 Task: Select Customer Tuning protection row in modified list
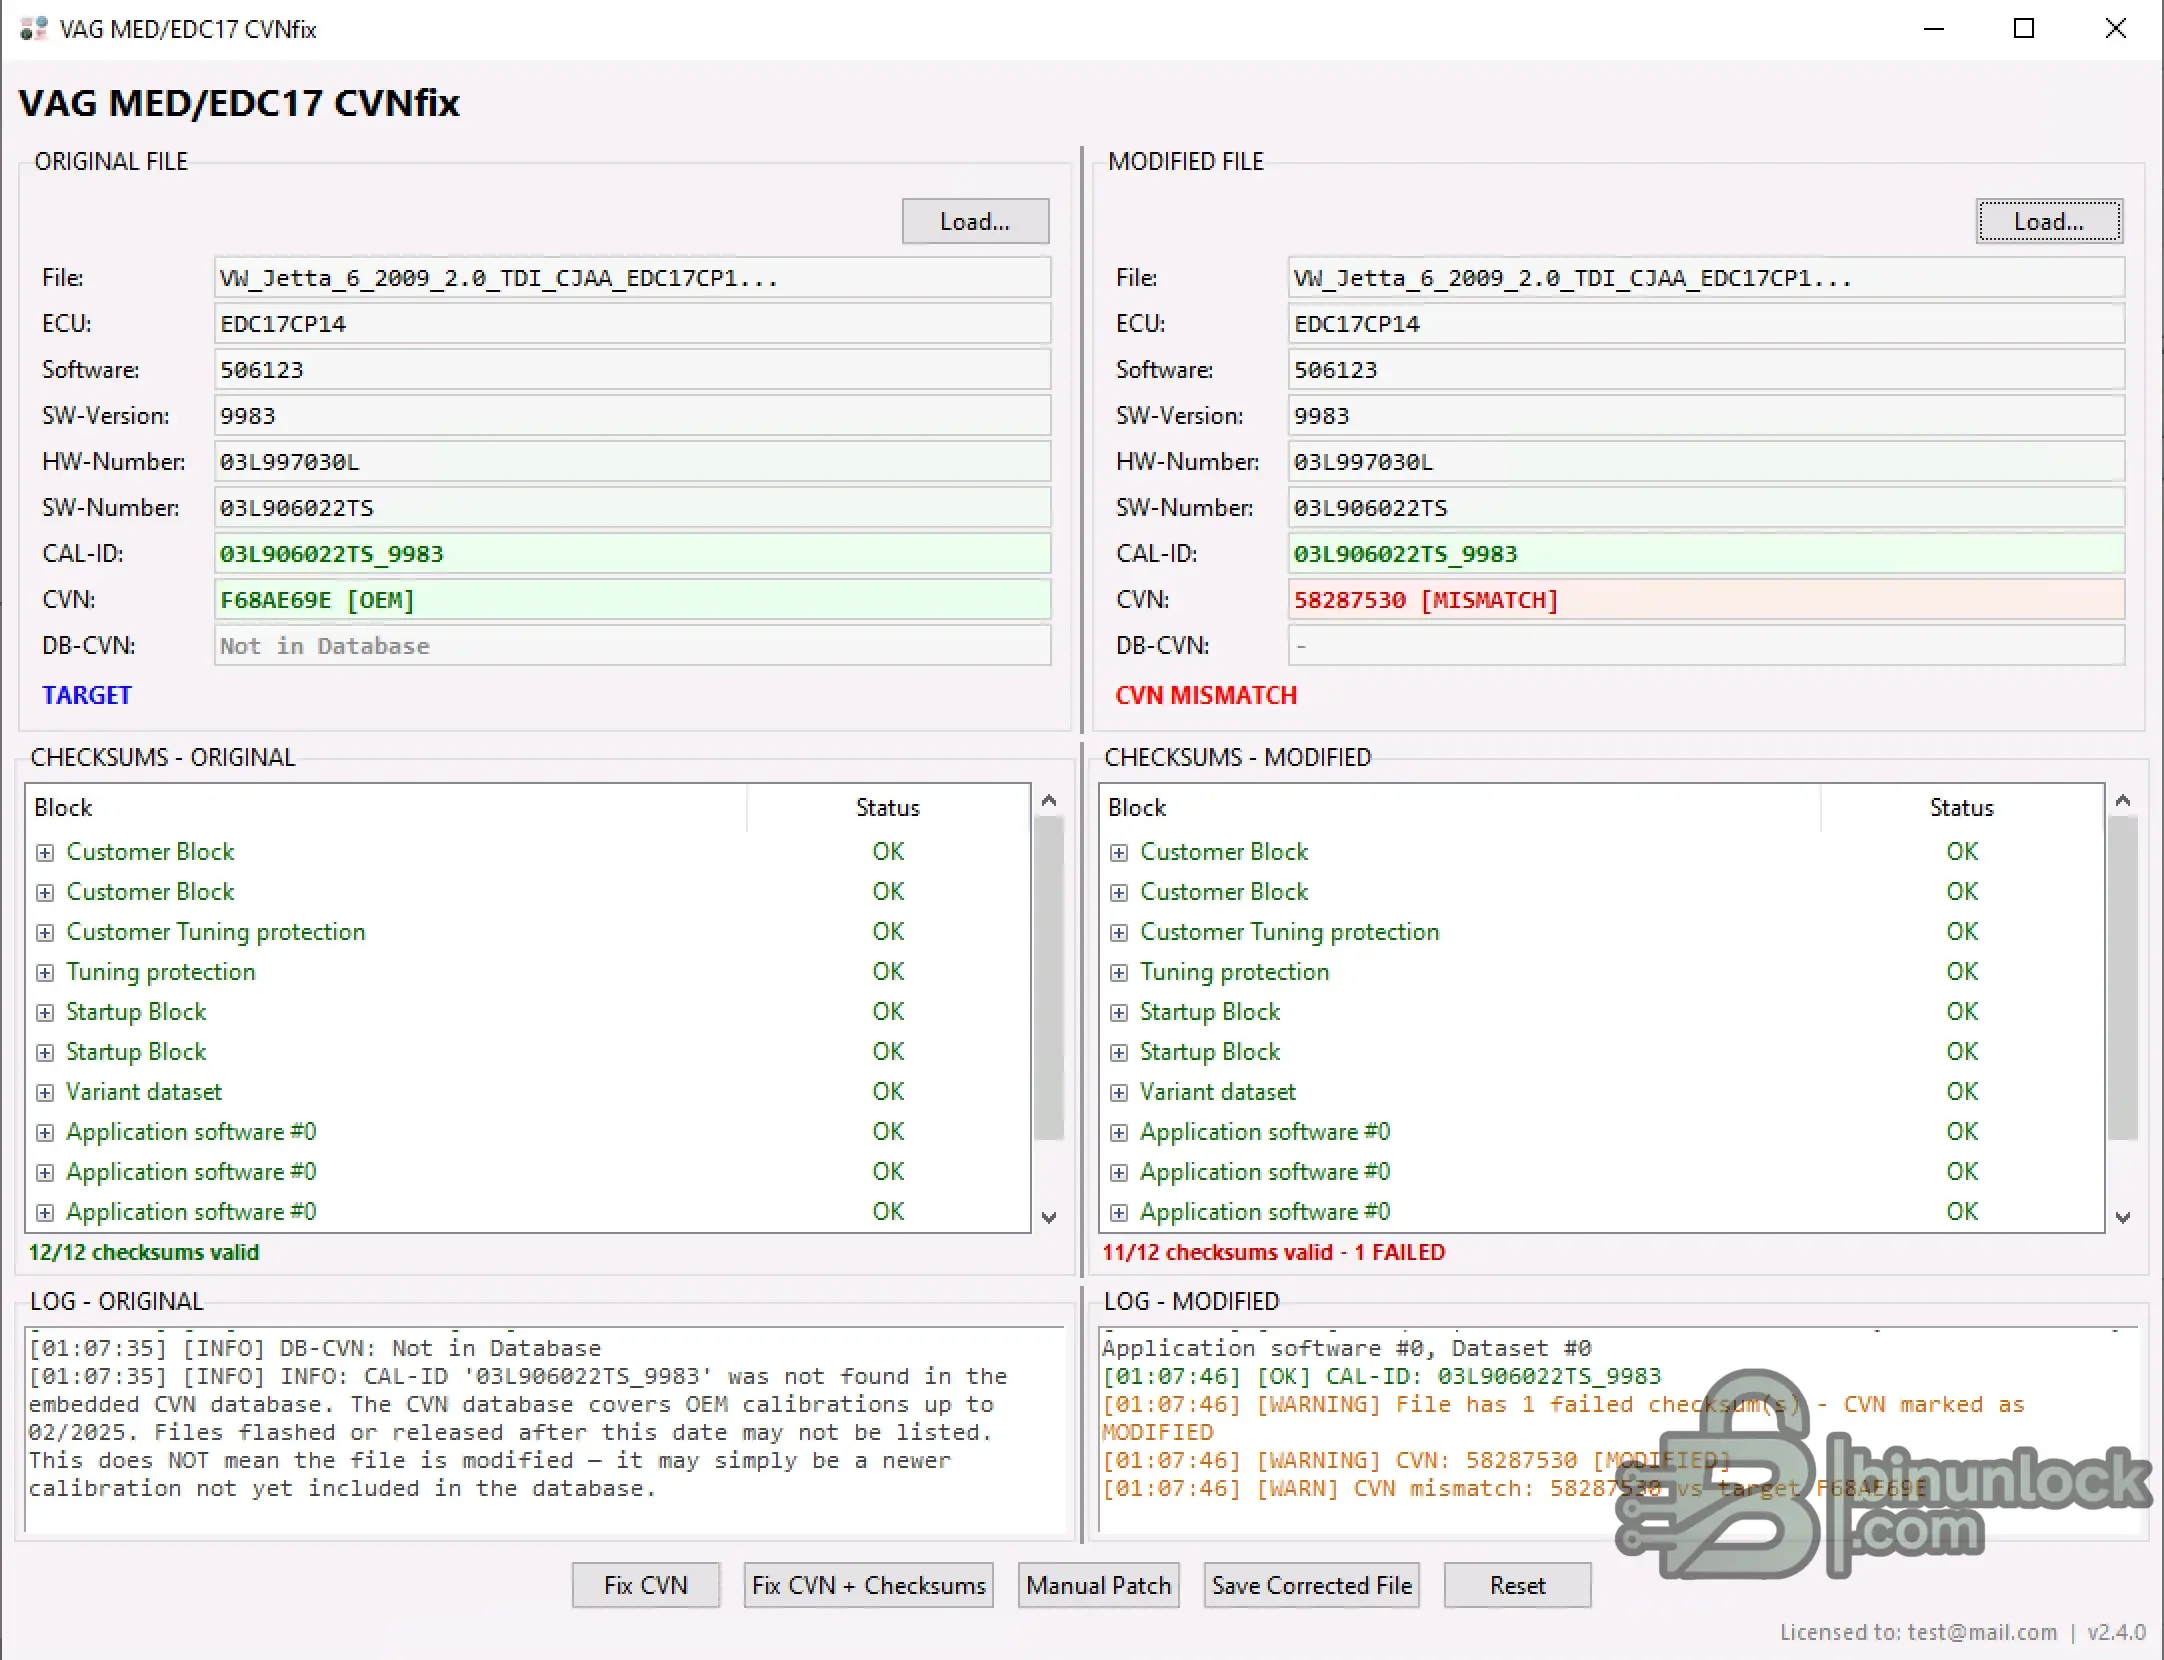click(1602, 932)
